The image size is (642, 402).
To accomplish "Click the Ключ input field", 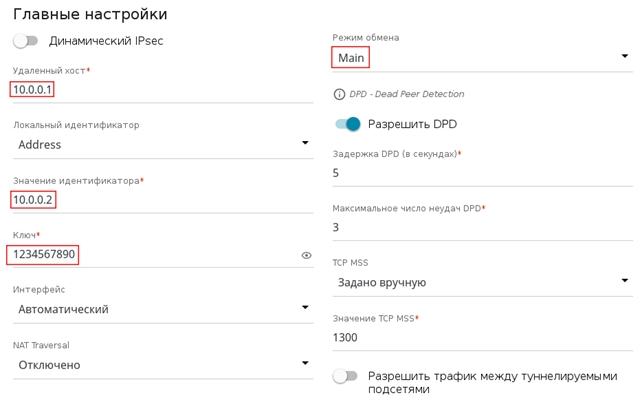I will (x=150, y=255).
